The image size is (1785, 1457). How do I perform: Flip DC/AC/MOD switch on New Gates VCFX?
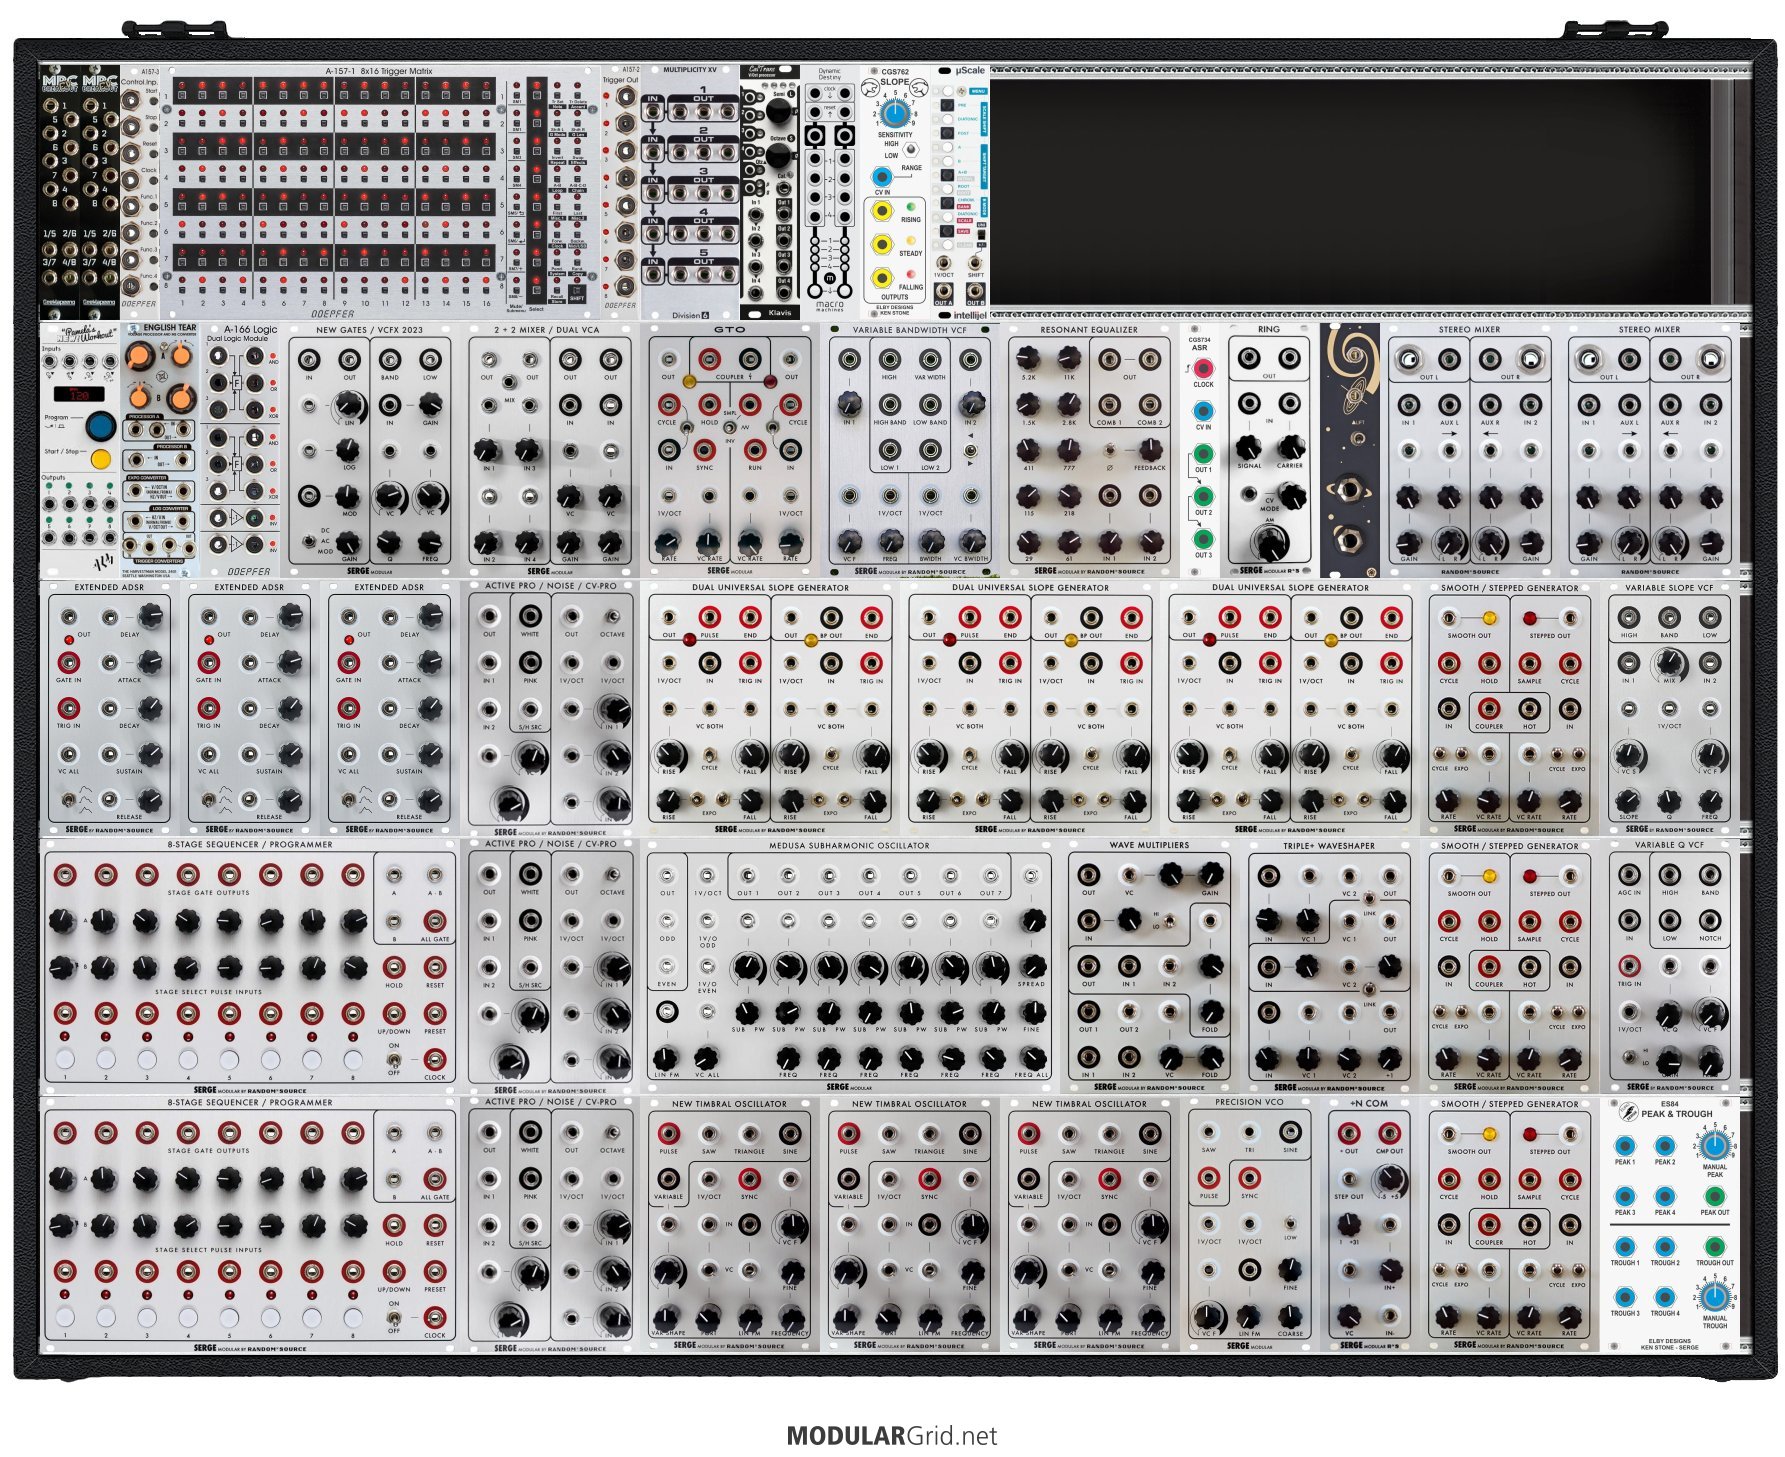pyautogui.click(x=309, y=540)
